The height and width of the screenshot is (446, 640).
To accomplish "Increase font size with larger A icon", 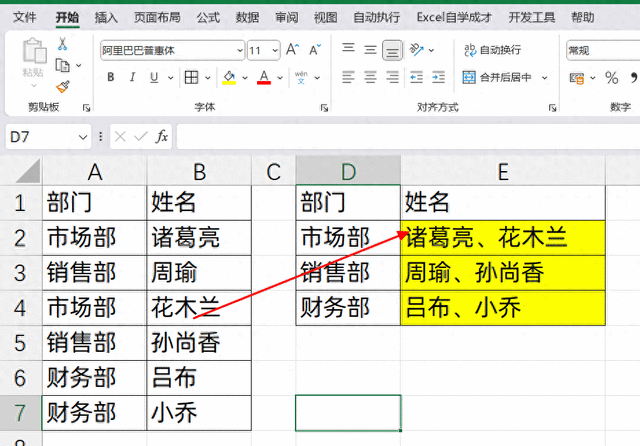I will coord(292,50).
